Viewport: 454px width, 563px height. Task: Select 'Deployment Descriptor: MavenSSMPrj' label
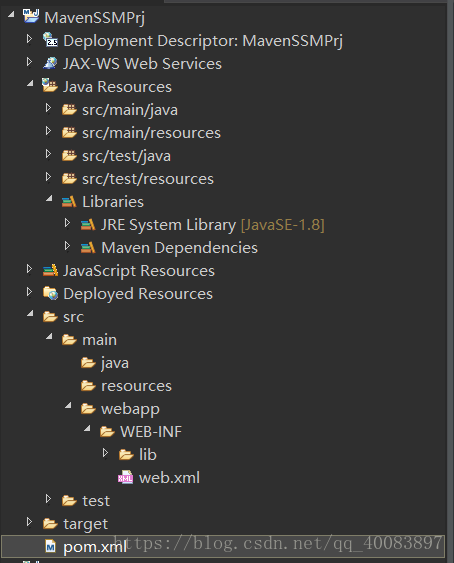(x=203, y=41)
